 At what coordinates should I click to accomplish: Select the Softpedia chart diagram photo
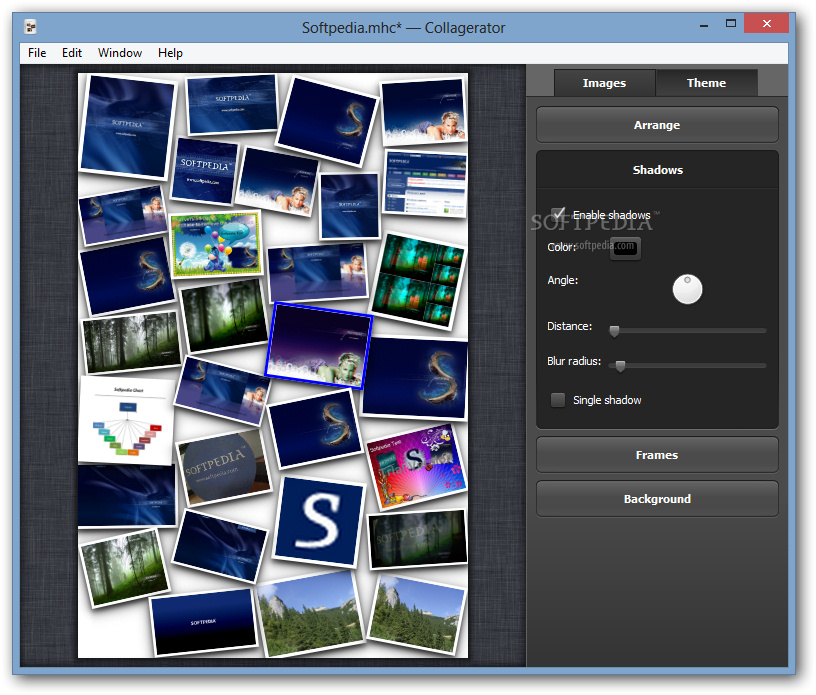click(126, 421)
